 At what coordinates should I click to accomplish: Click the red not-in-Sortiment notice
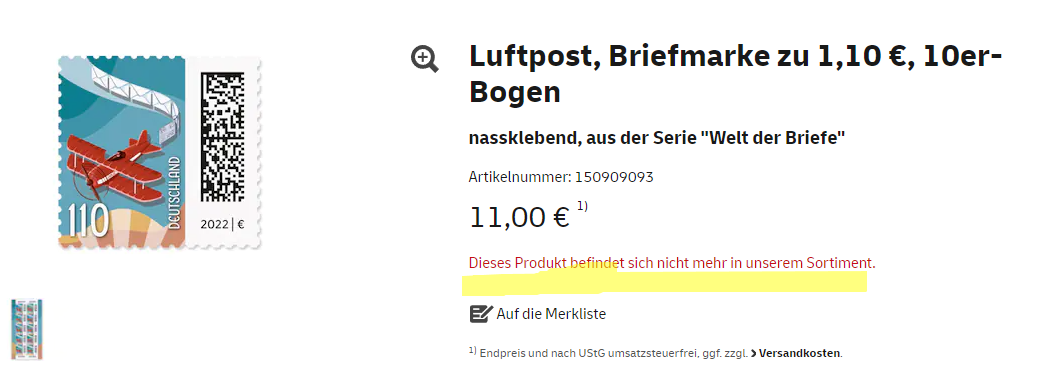672,263
